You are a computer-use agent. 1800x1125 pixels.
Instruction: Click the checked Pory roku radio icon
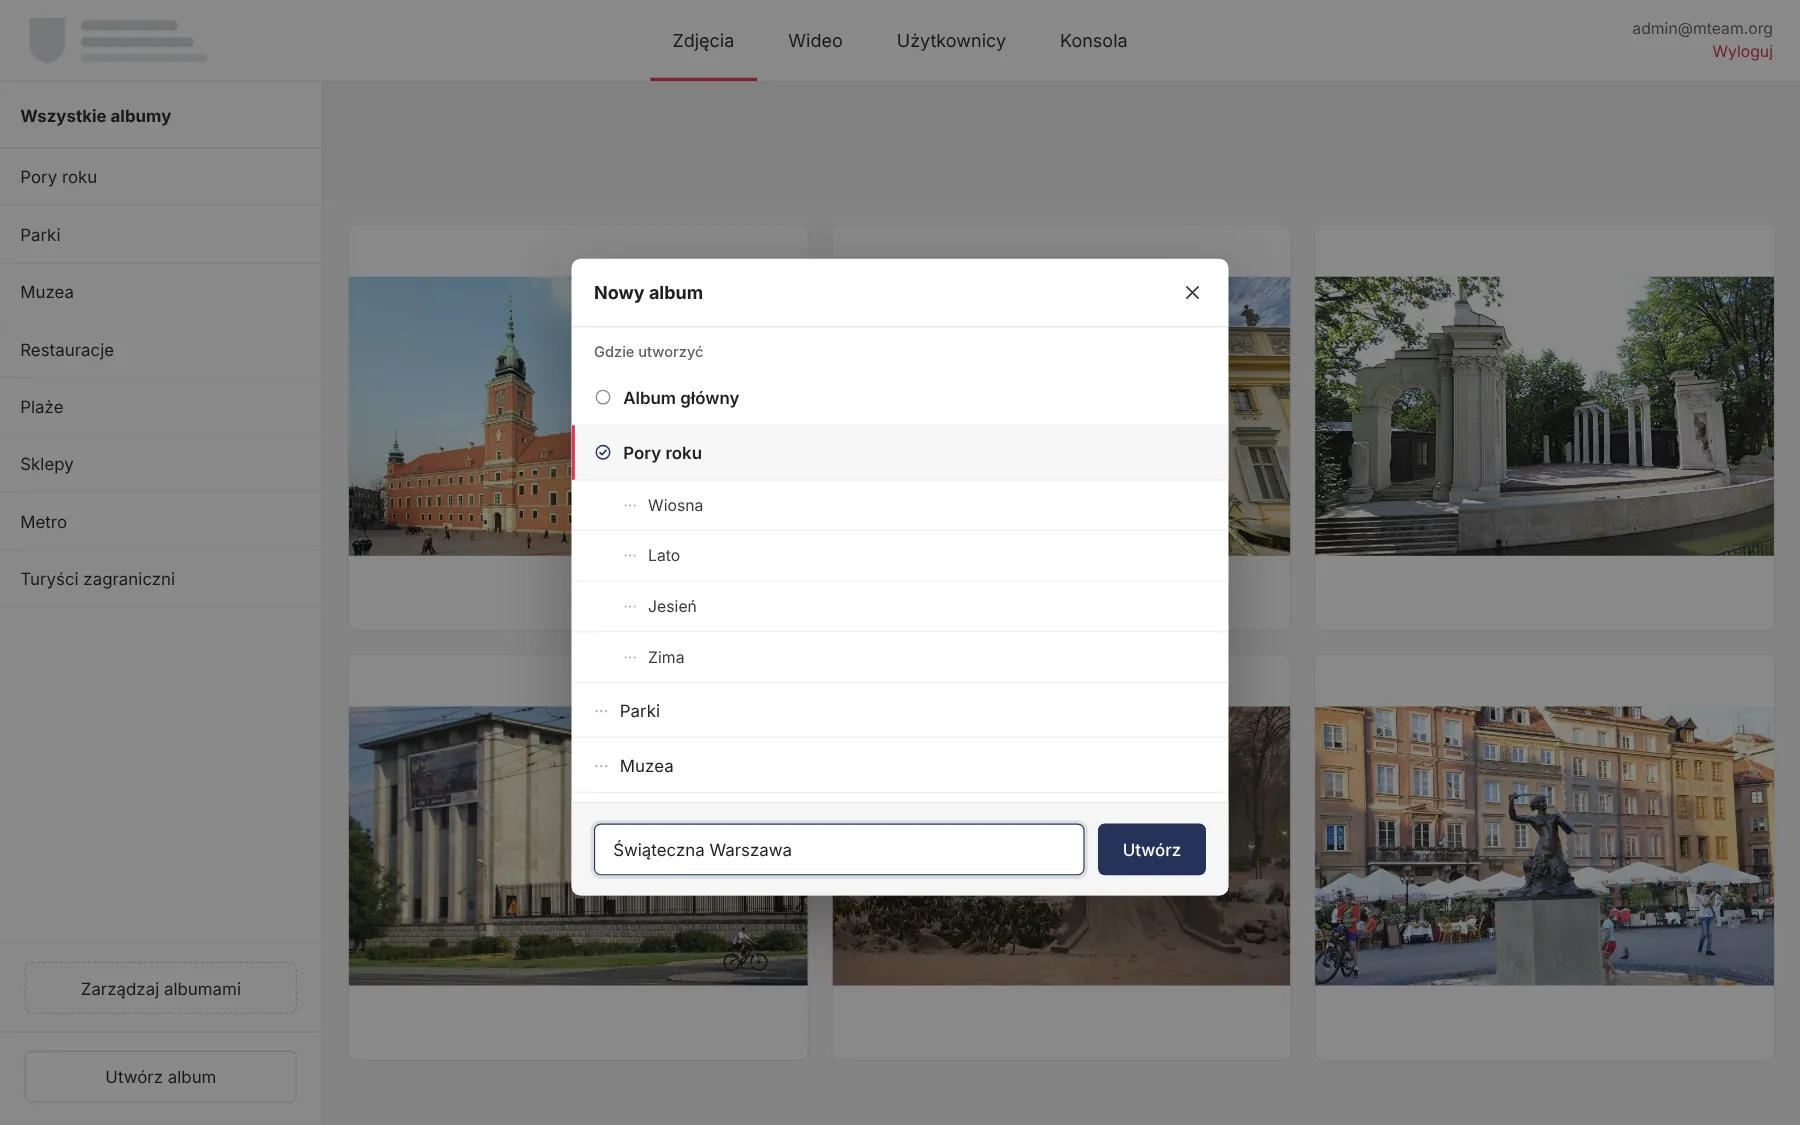[603, 453]
